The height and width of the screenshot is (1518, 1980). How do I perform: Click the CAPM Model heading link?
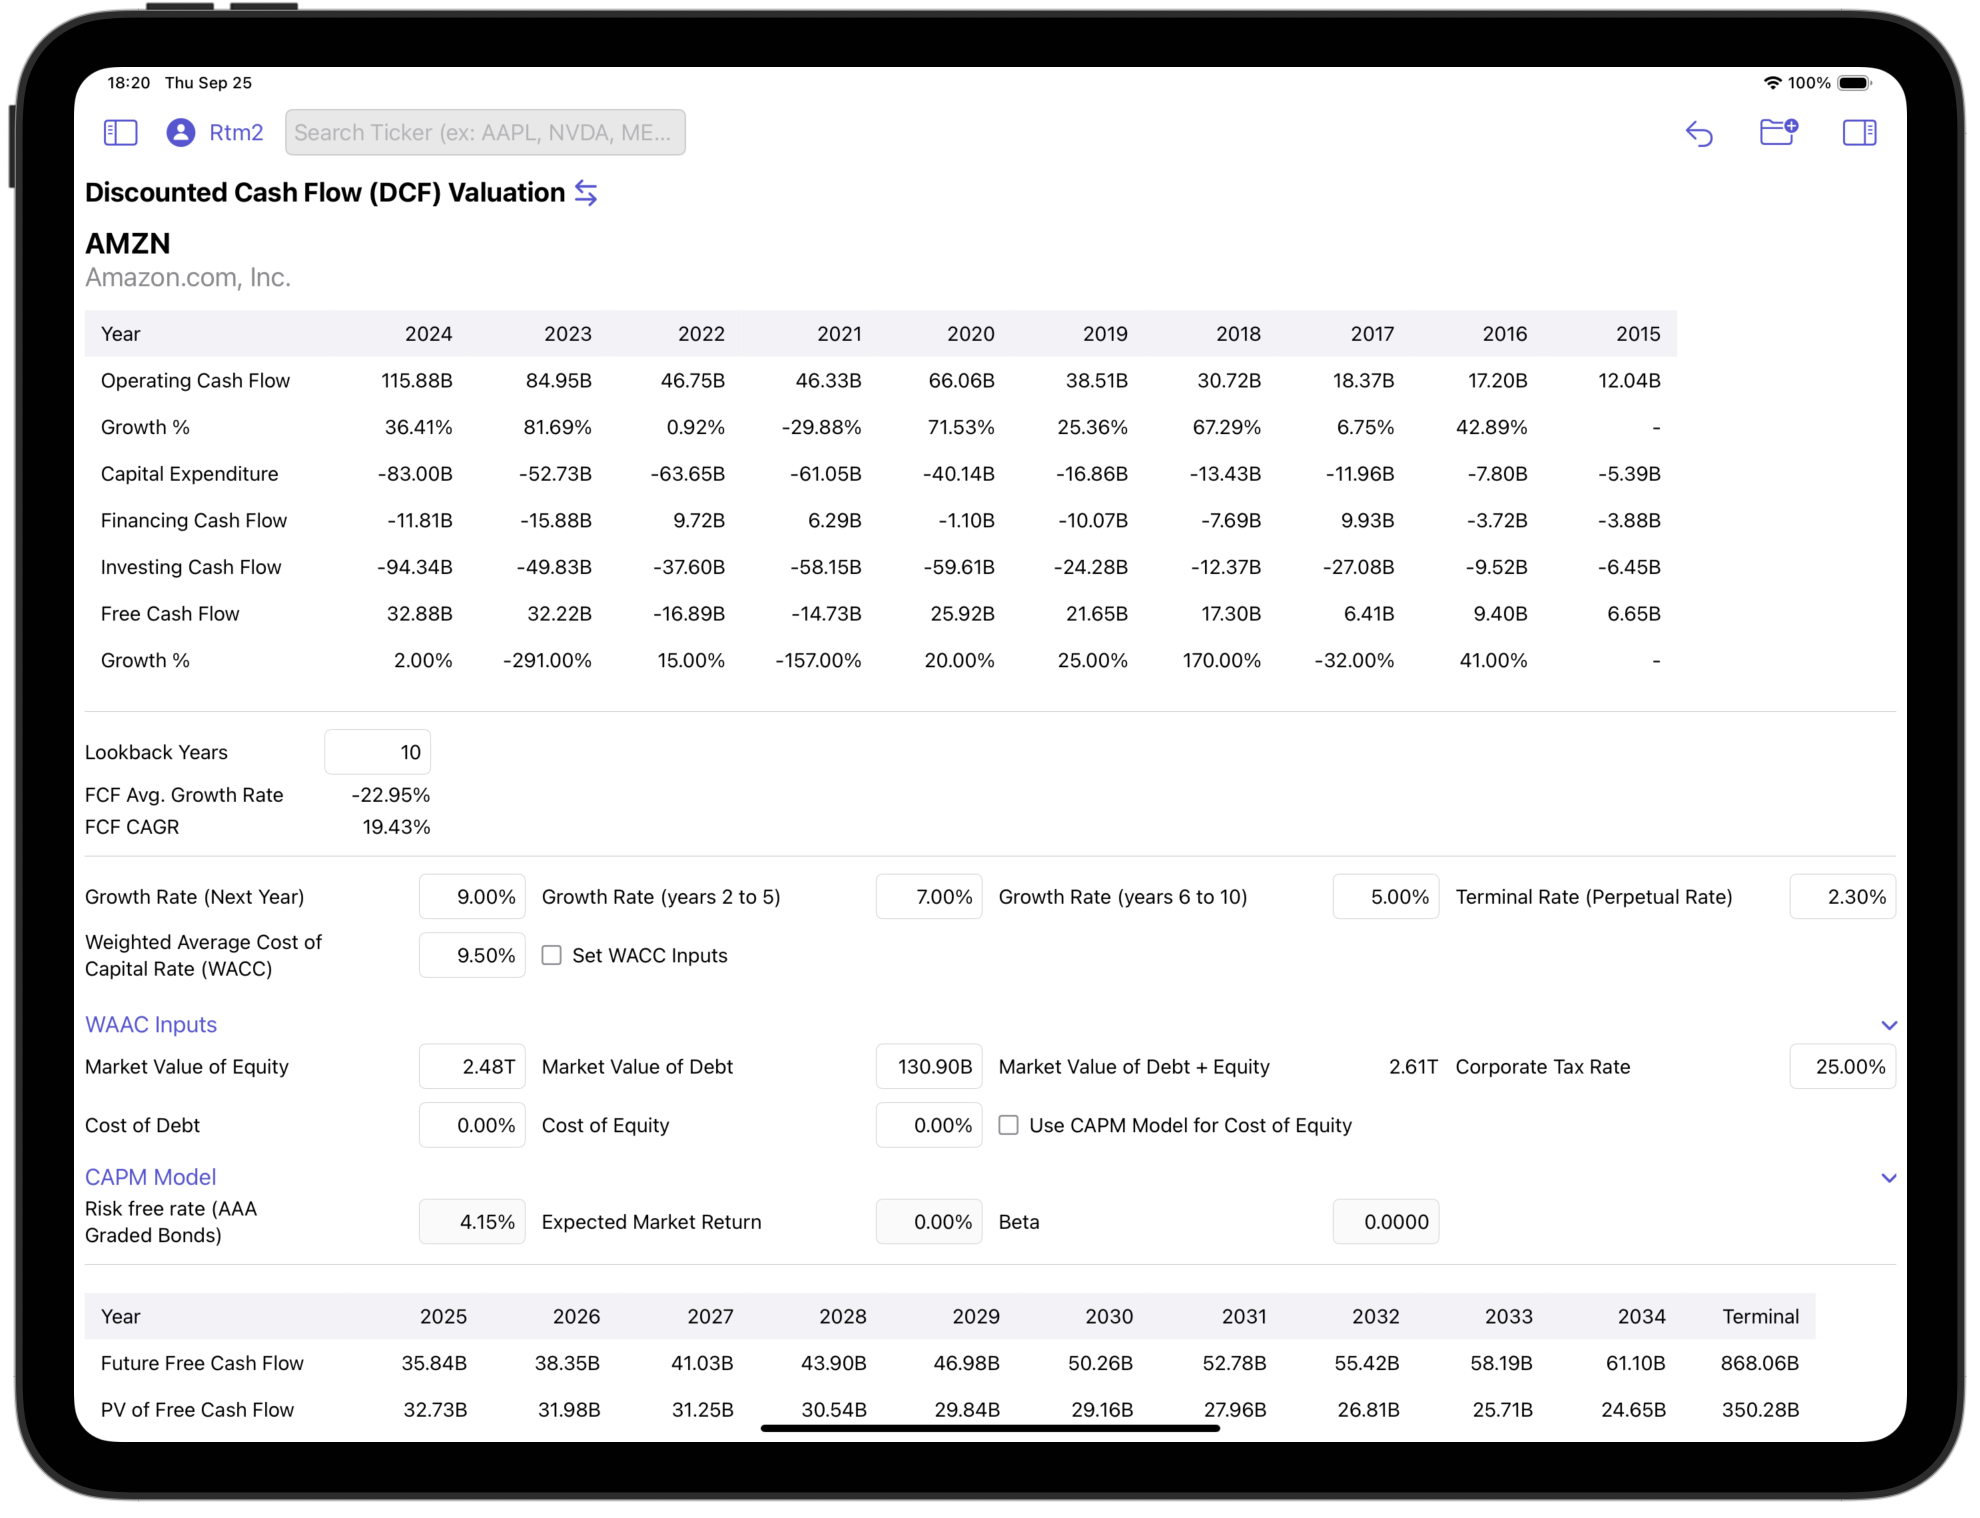pyautogui.click(x=151, y=1177)
